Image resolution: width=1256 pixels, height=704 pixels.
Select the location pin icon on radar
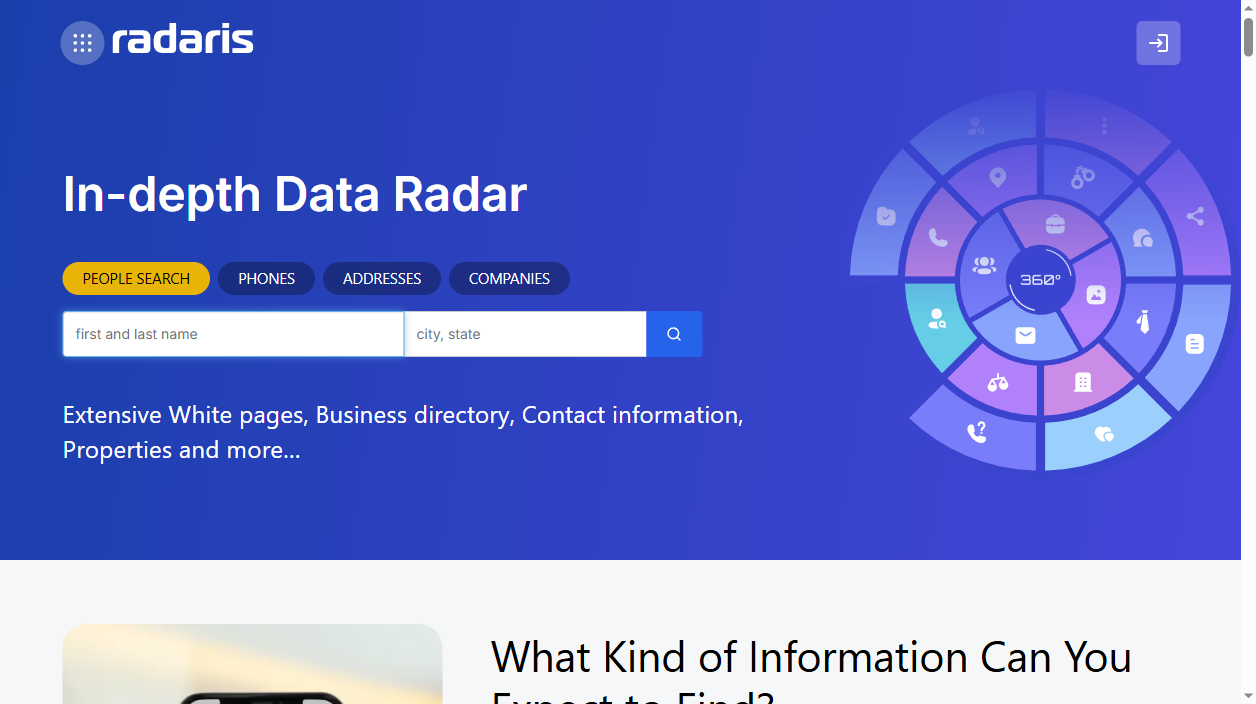[x=997, y=178]
